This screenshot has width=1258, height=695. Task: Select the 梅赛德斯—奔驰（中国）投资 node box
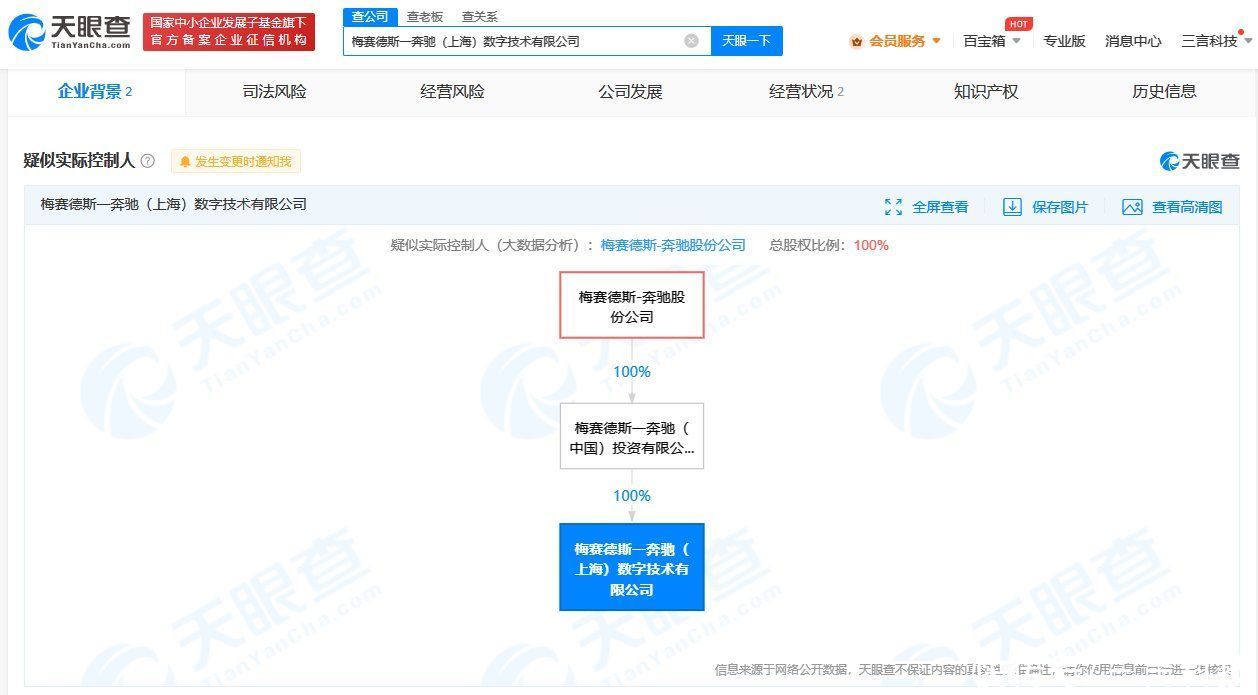(632, 436)
